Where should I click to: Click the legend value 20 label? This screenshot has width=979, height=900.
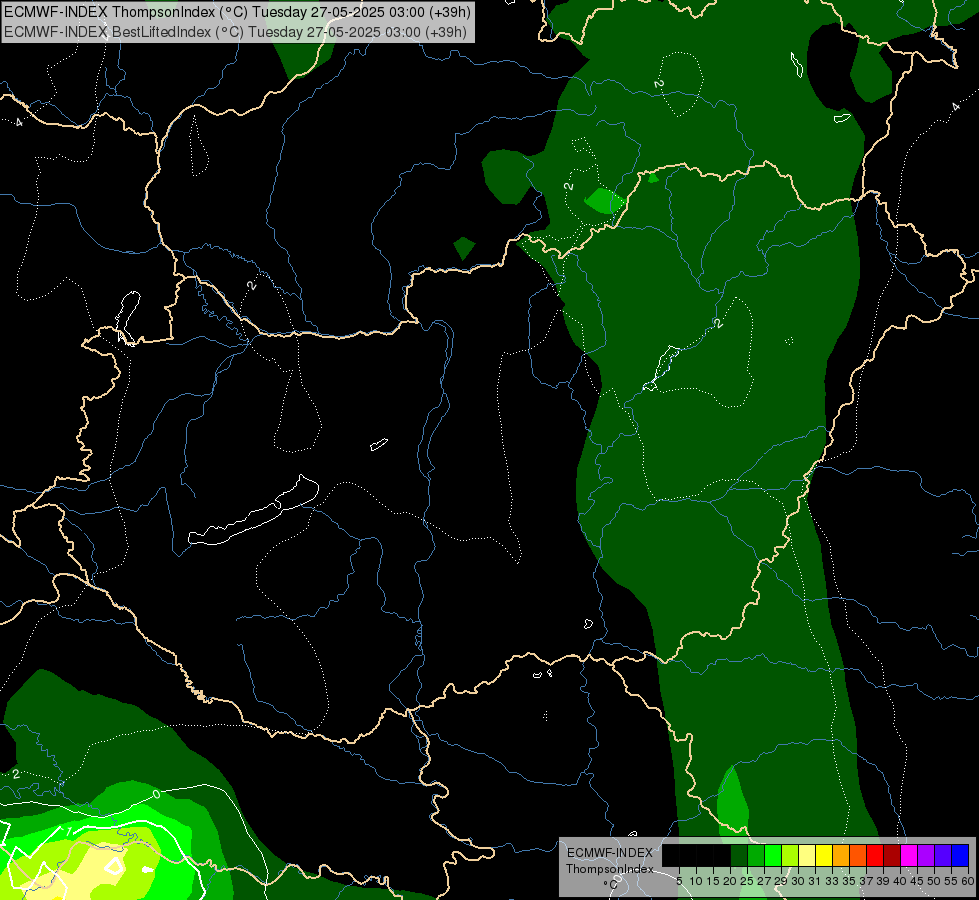(730, 881)
